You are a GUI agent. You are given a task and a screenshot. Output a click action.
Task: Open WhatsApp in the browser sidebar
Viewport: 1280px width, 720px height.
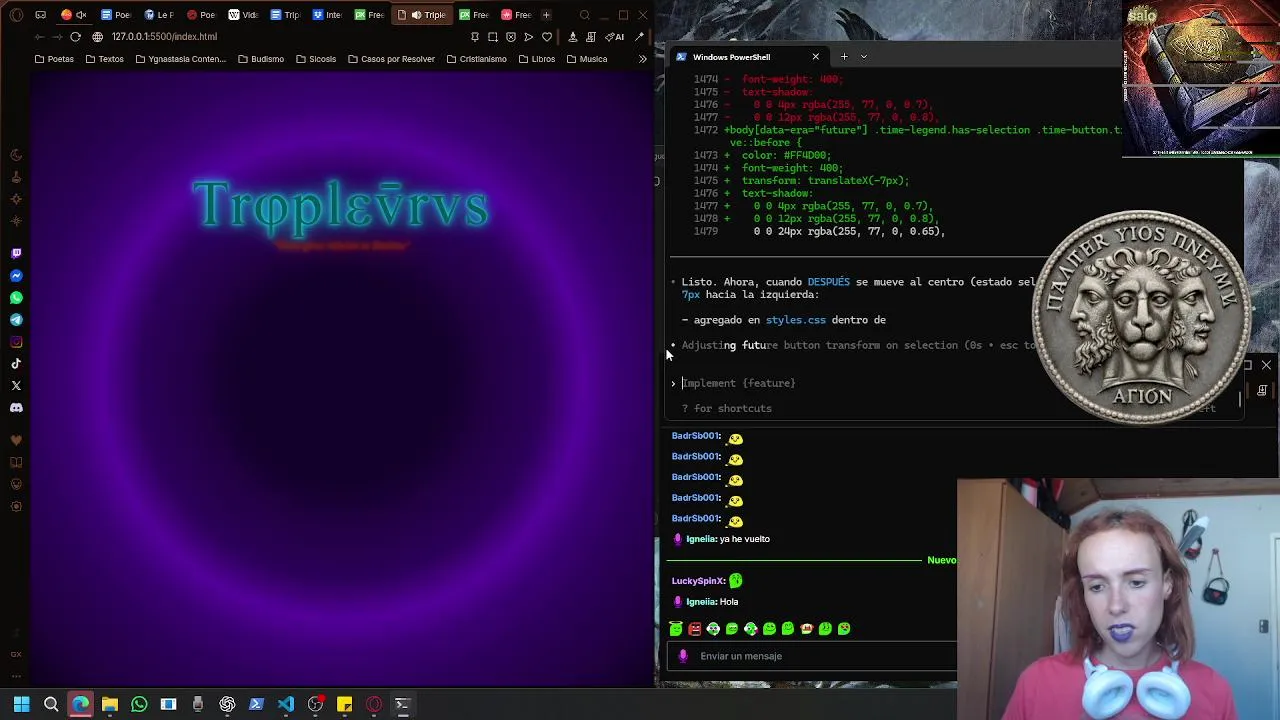tap(16, 298)
